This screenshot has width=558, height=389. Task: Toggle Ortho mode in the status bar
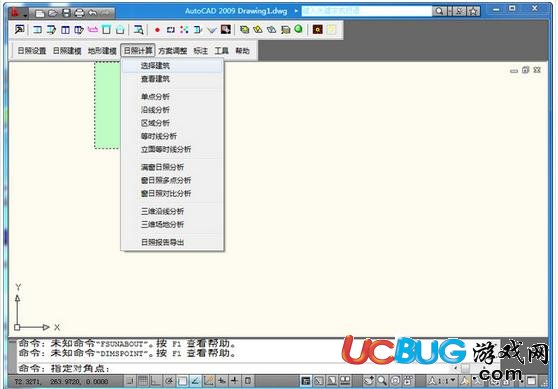[x=156, y=381]
